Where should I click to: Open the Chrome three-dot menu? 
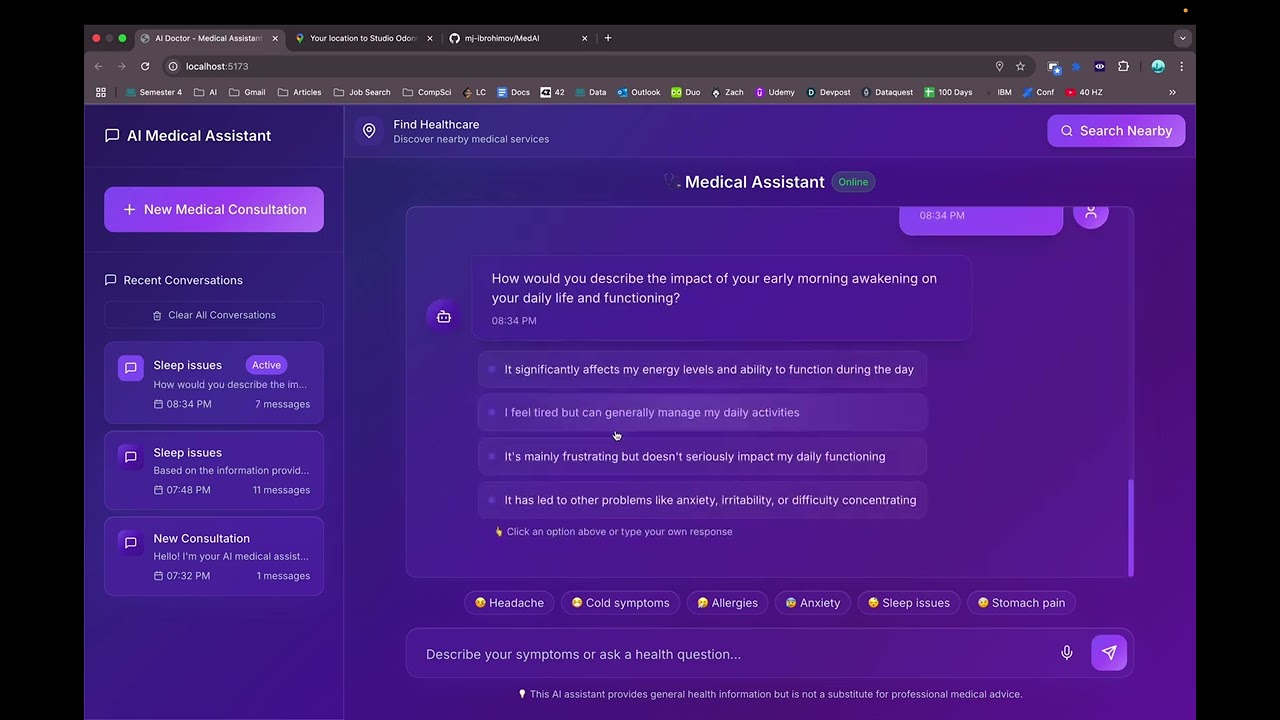point(1182,66)
